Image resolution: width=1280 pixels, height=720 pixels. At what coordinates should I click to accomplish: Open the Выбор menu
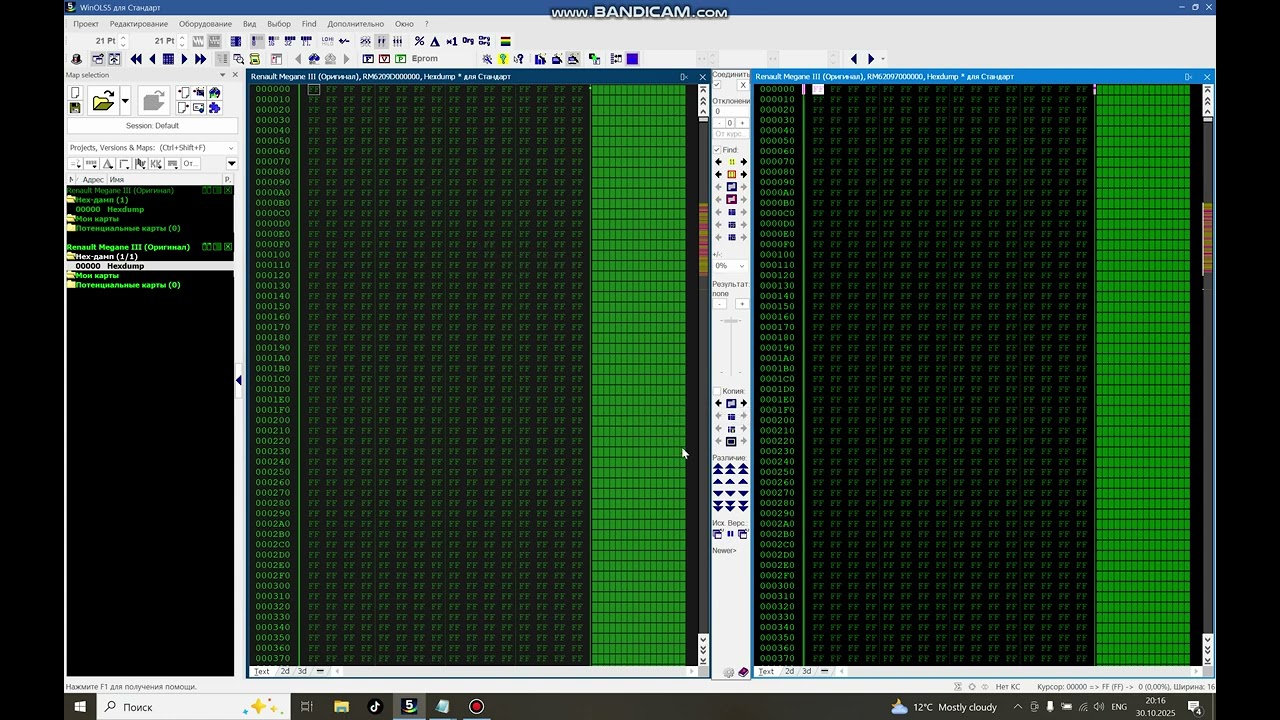coord(279,24)
